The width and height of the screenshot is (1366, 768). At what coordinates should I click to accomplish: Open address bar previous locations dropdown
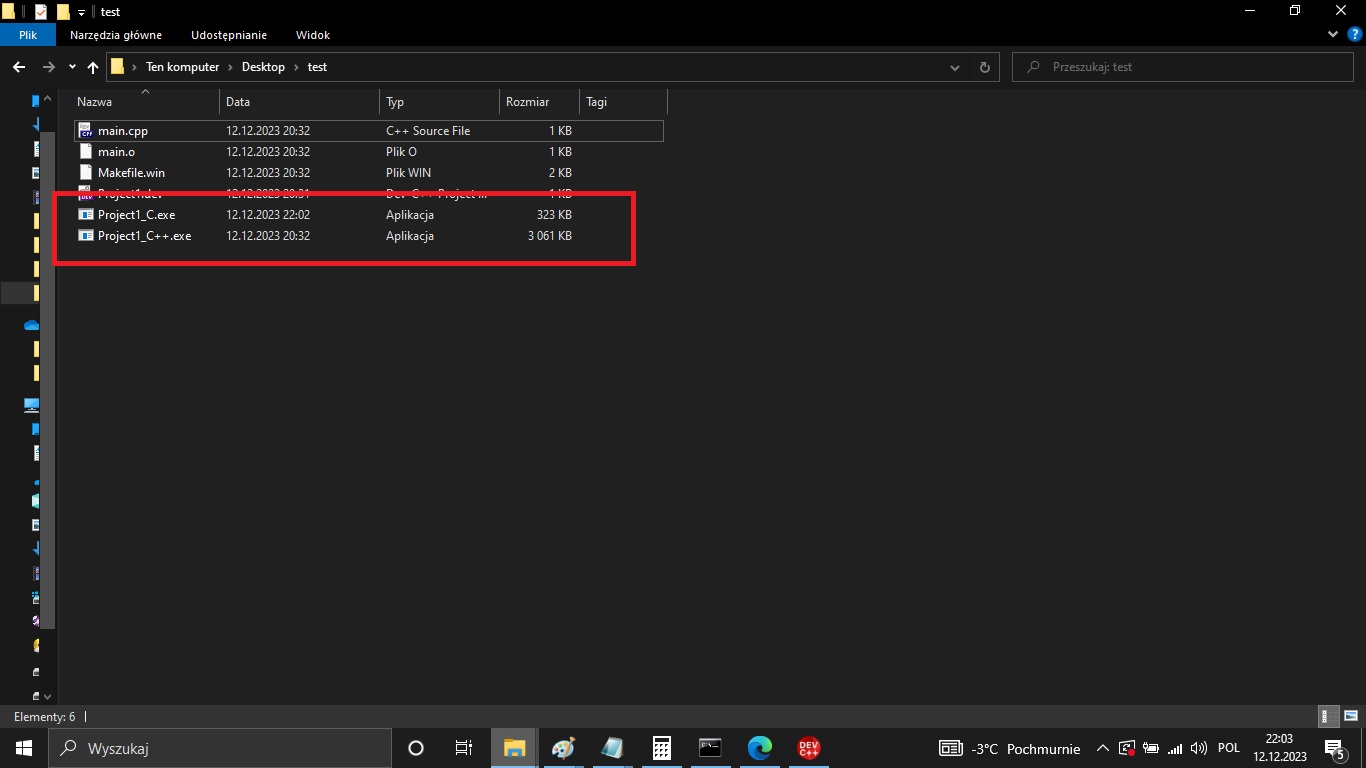955,67
